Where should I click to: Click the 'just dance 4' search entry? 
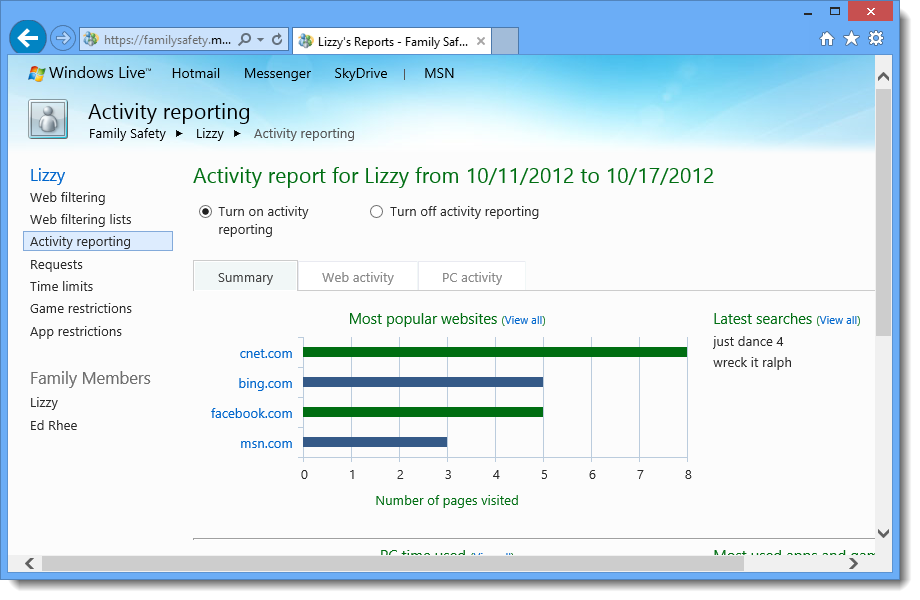pos(748,341)
